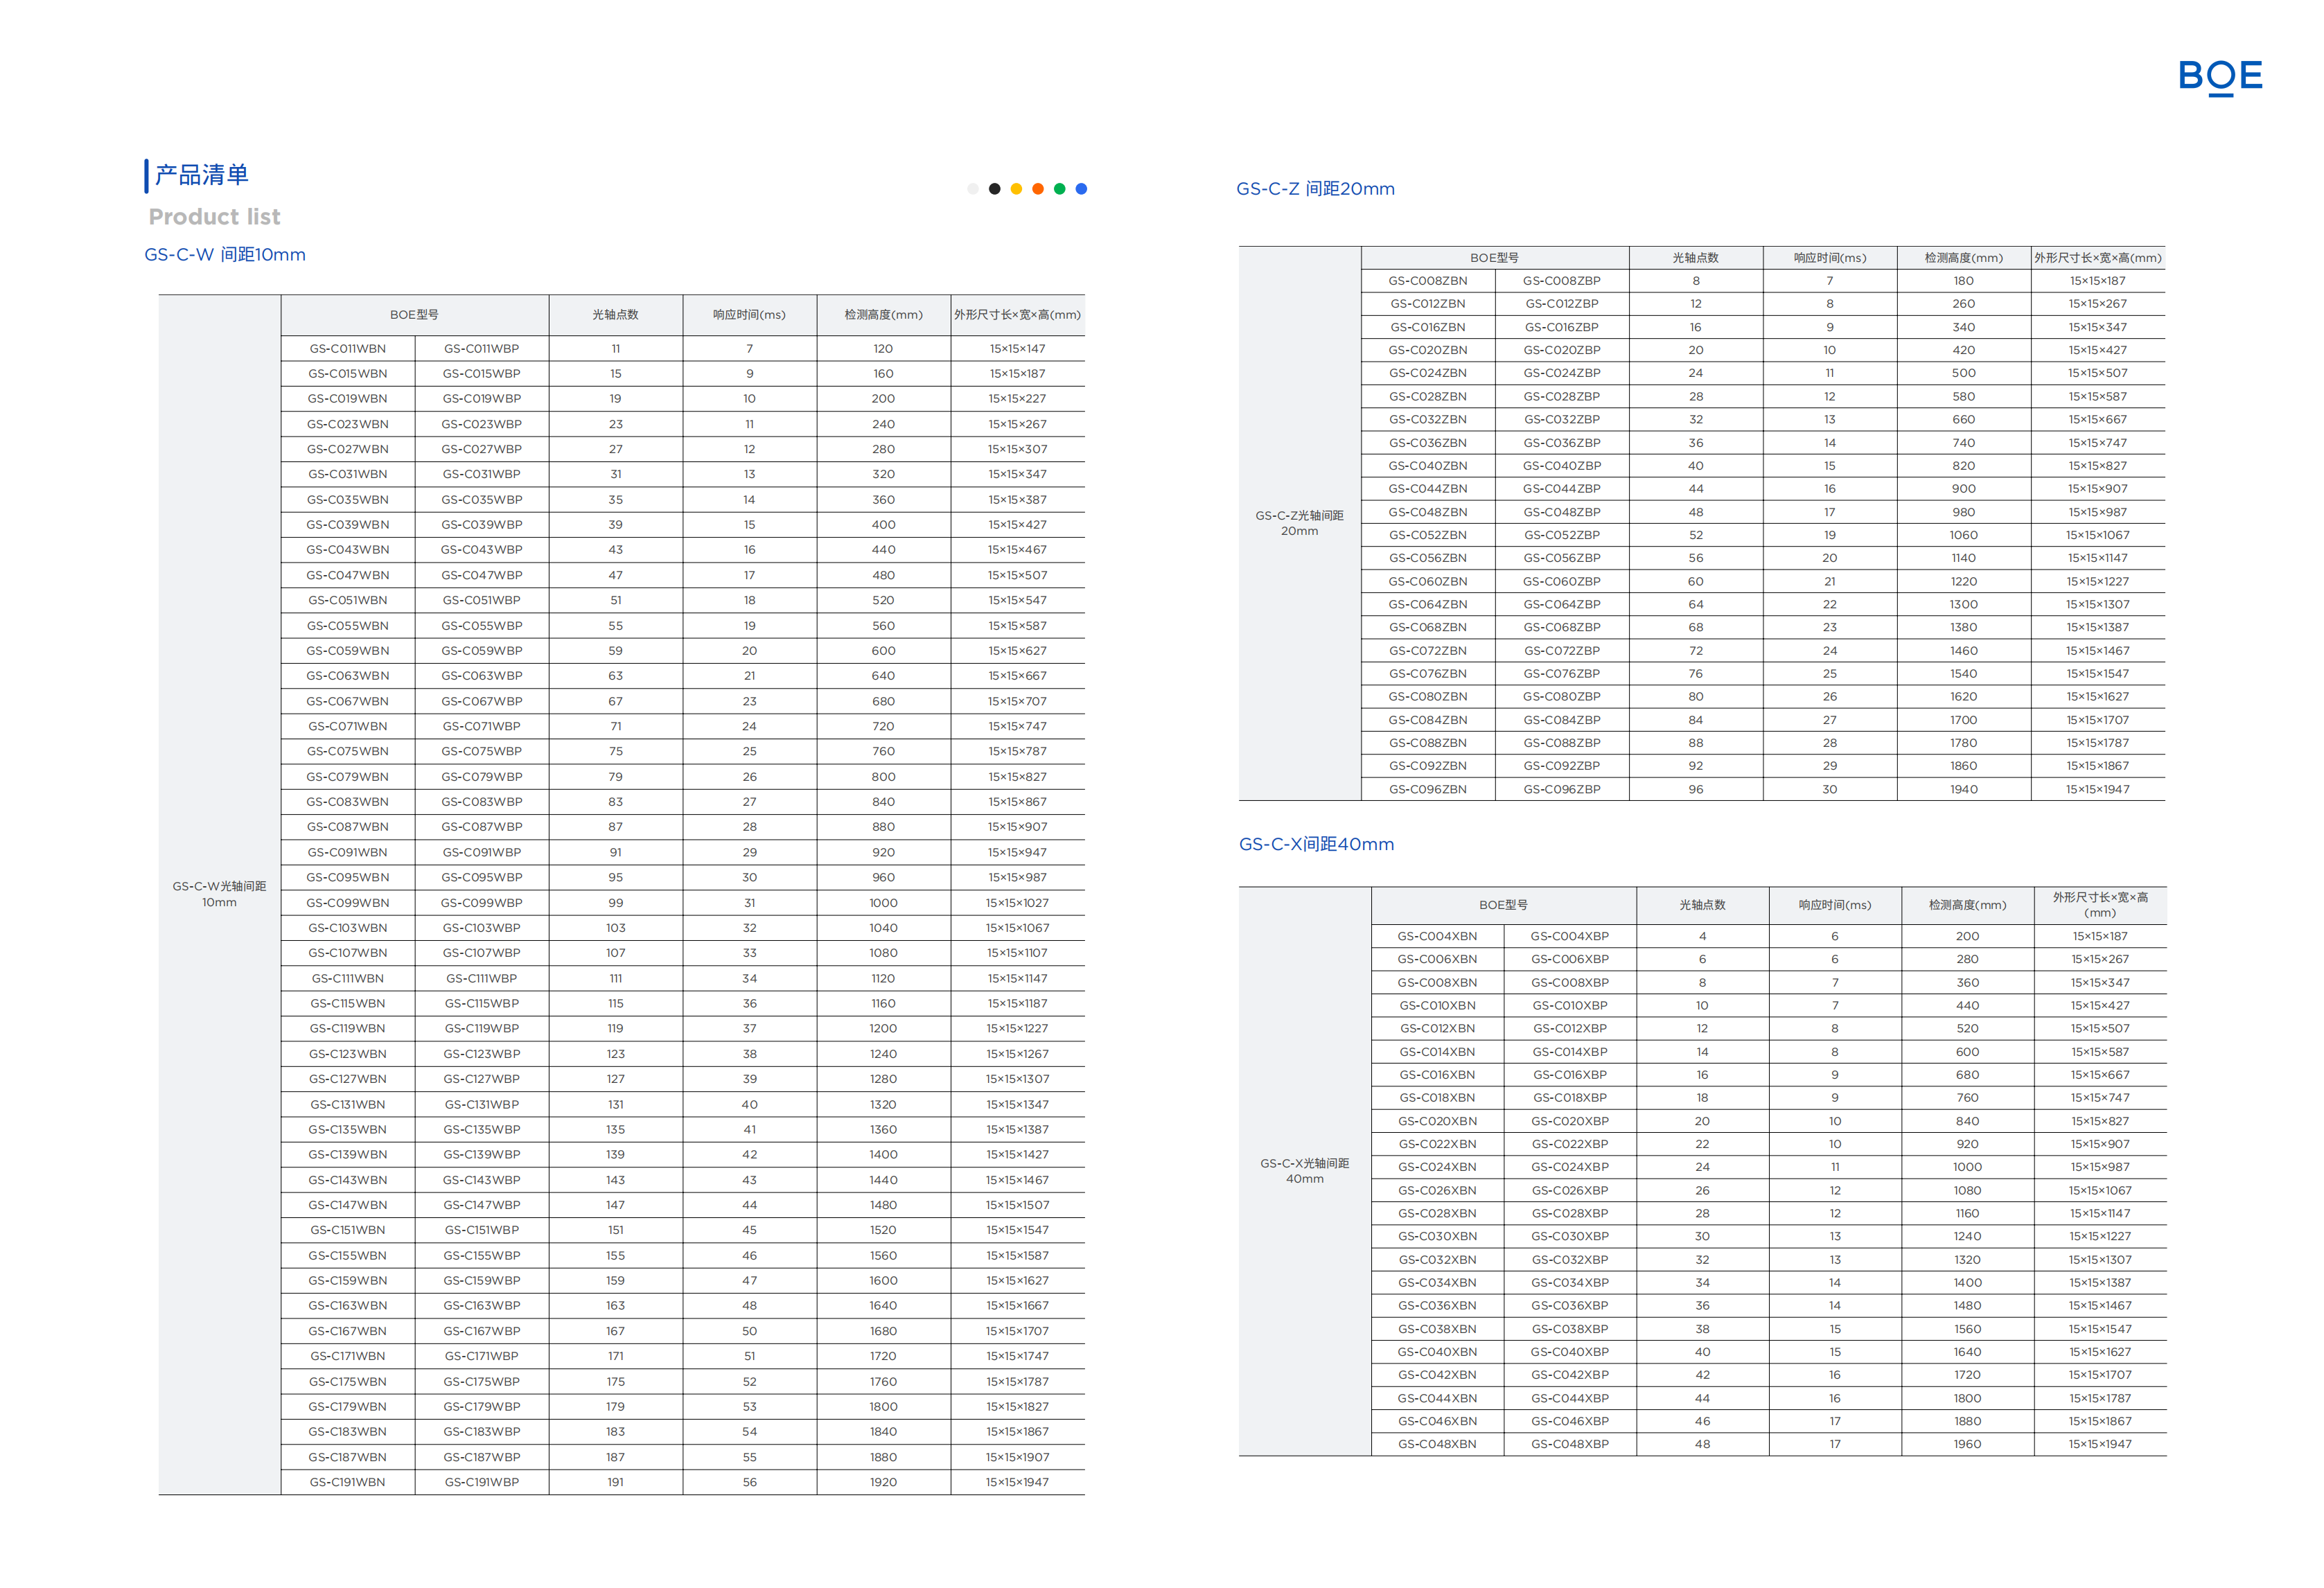
Task: Click the GS-C096ZBP model cell
Action: [x=1561, y=789]
